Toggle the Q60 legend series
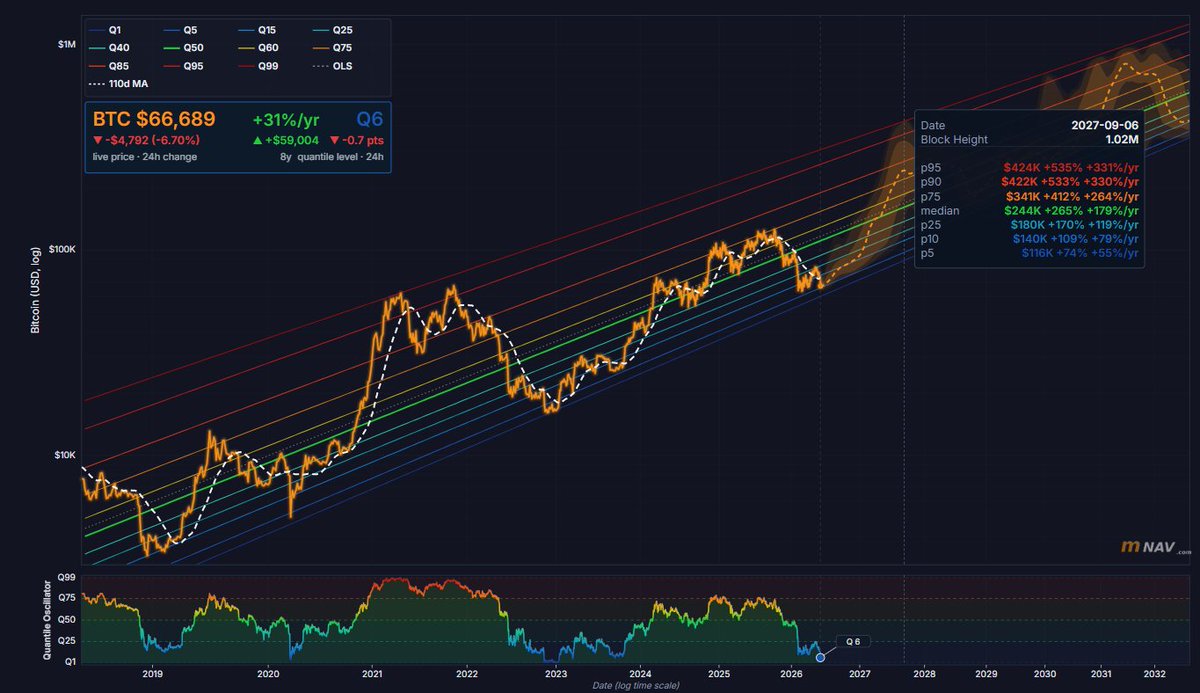Viewport: 1200px width, 693px height. 258,48
